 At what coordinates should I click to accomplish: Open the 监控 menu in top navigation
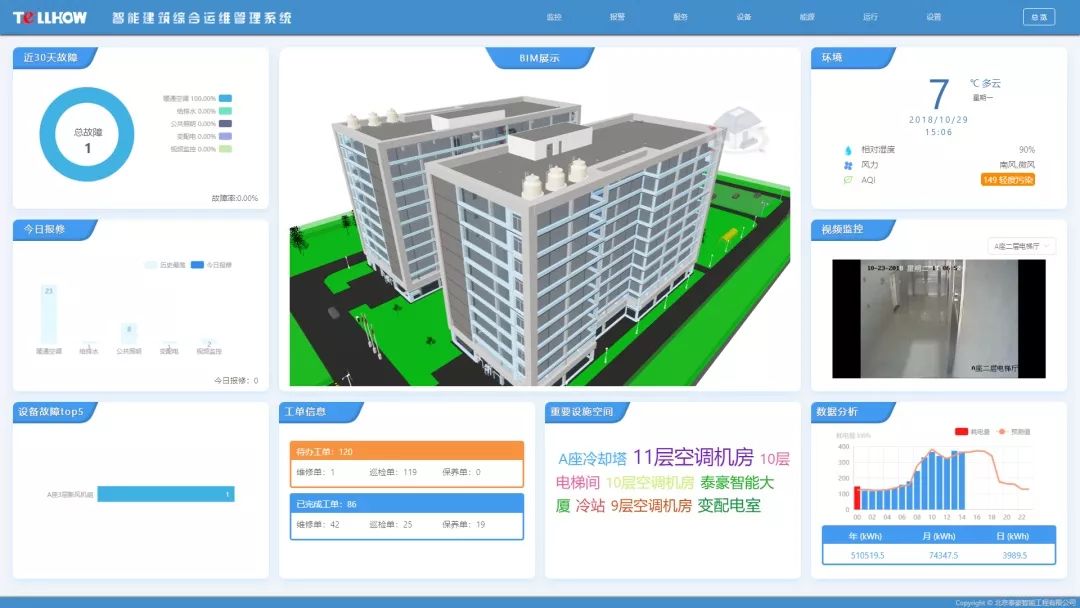pos(554,17)
